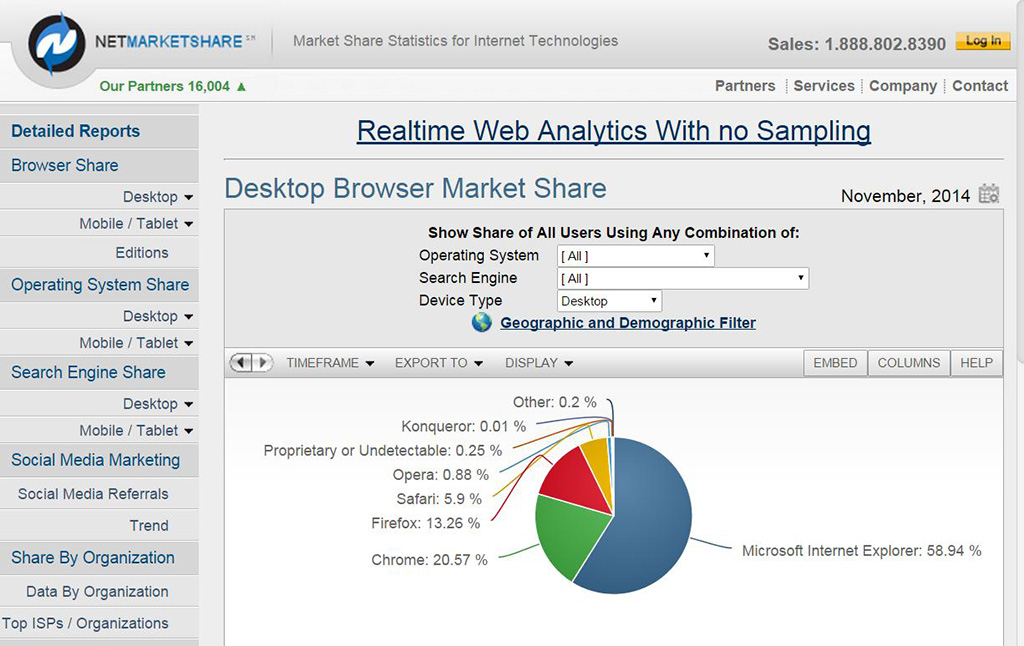Viewport: 1024px width, 646px height.
Task: Open Data By Organization report
Action: (x=97, y=592)
